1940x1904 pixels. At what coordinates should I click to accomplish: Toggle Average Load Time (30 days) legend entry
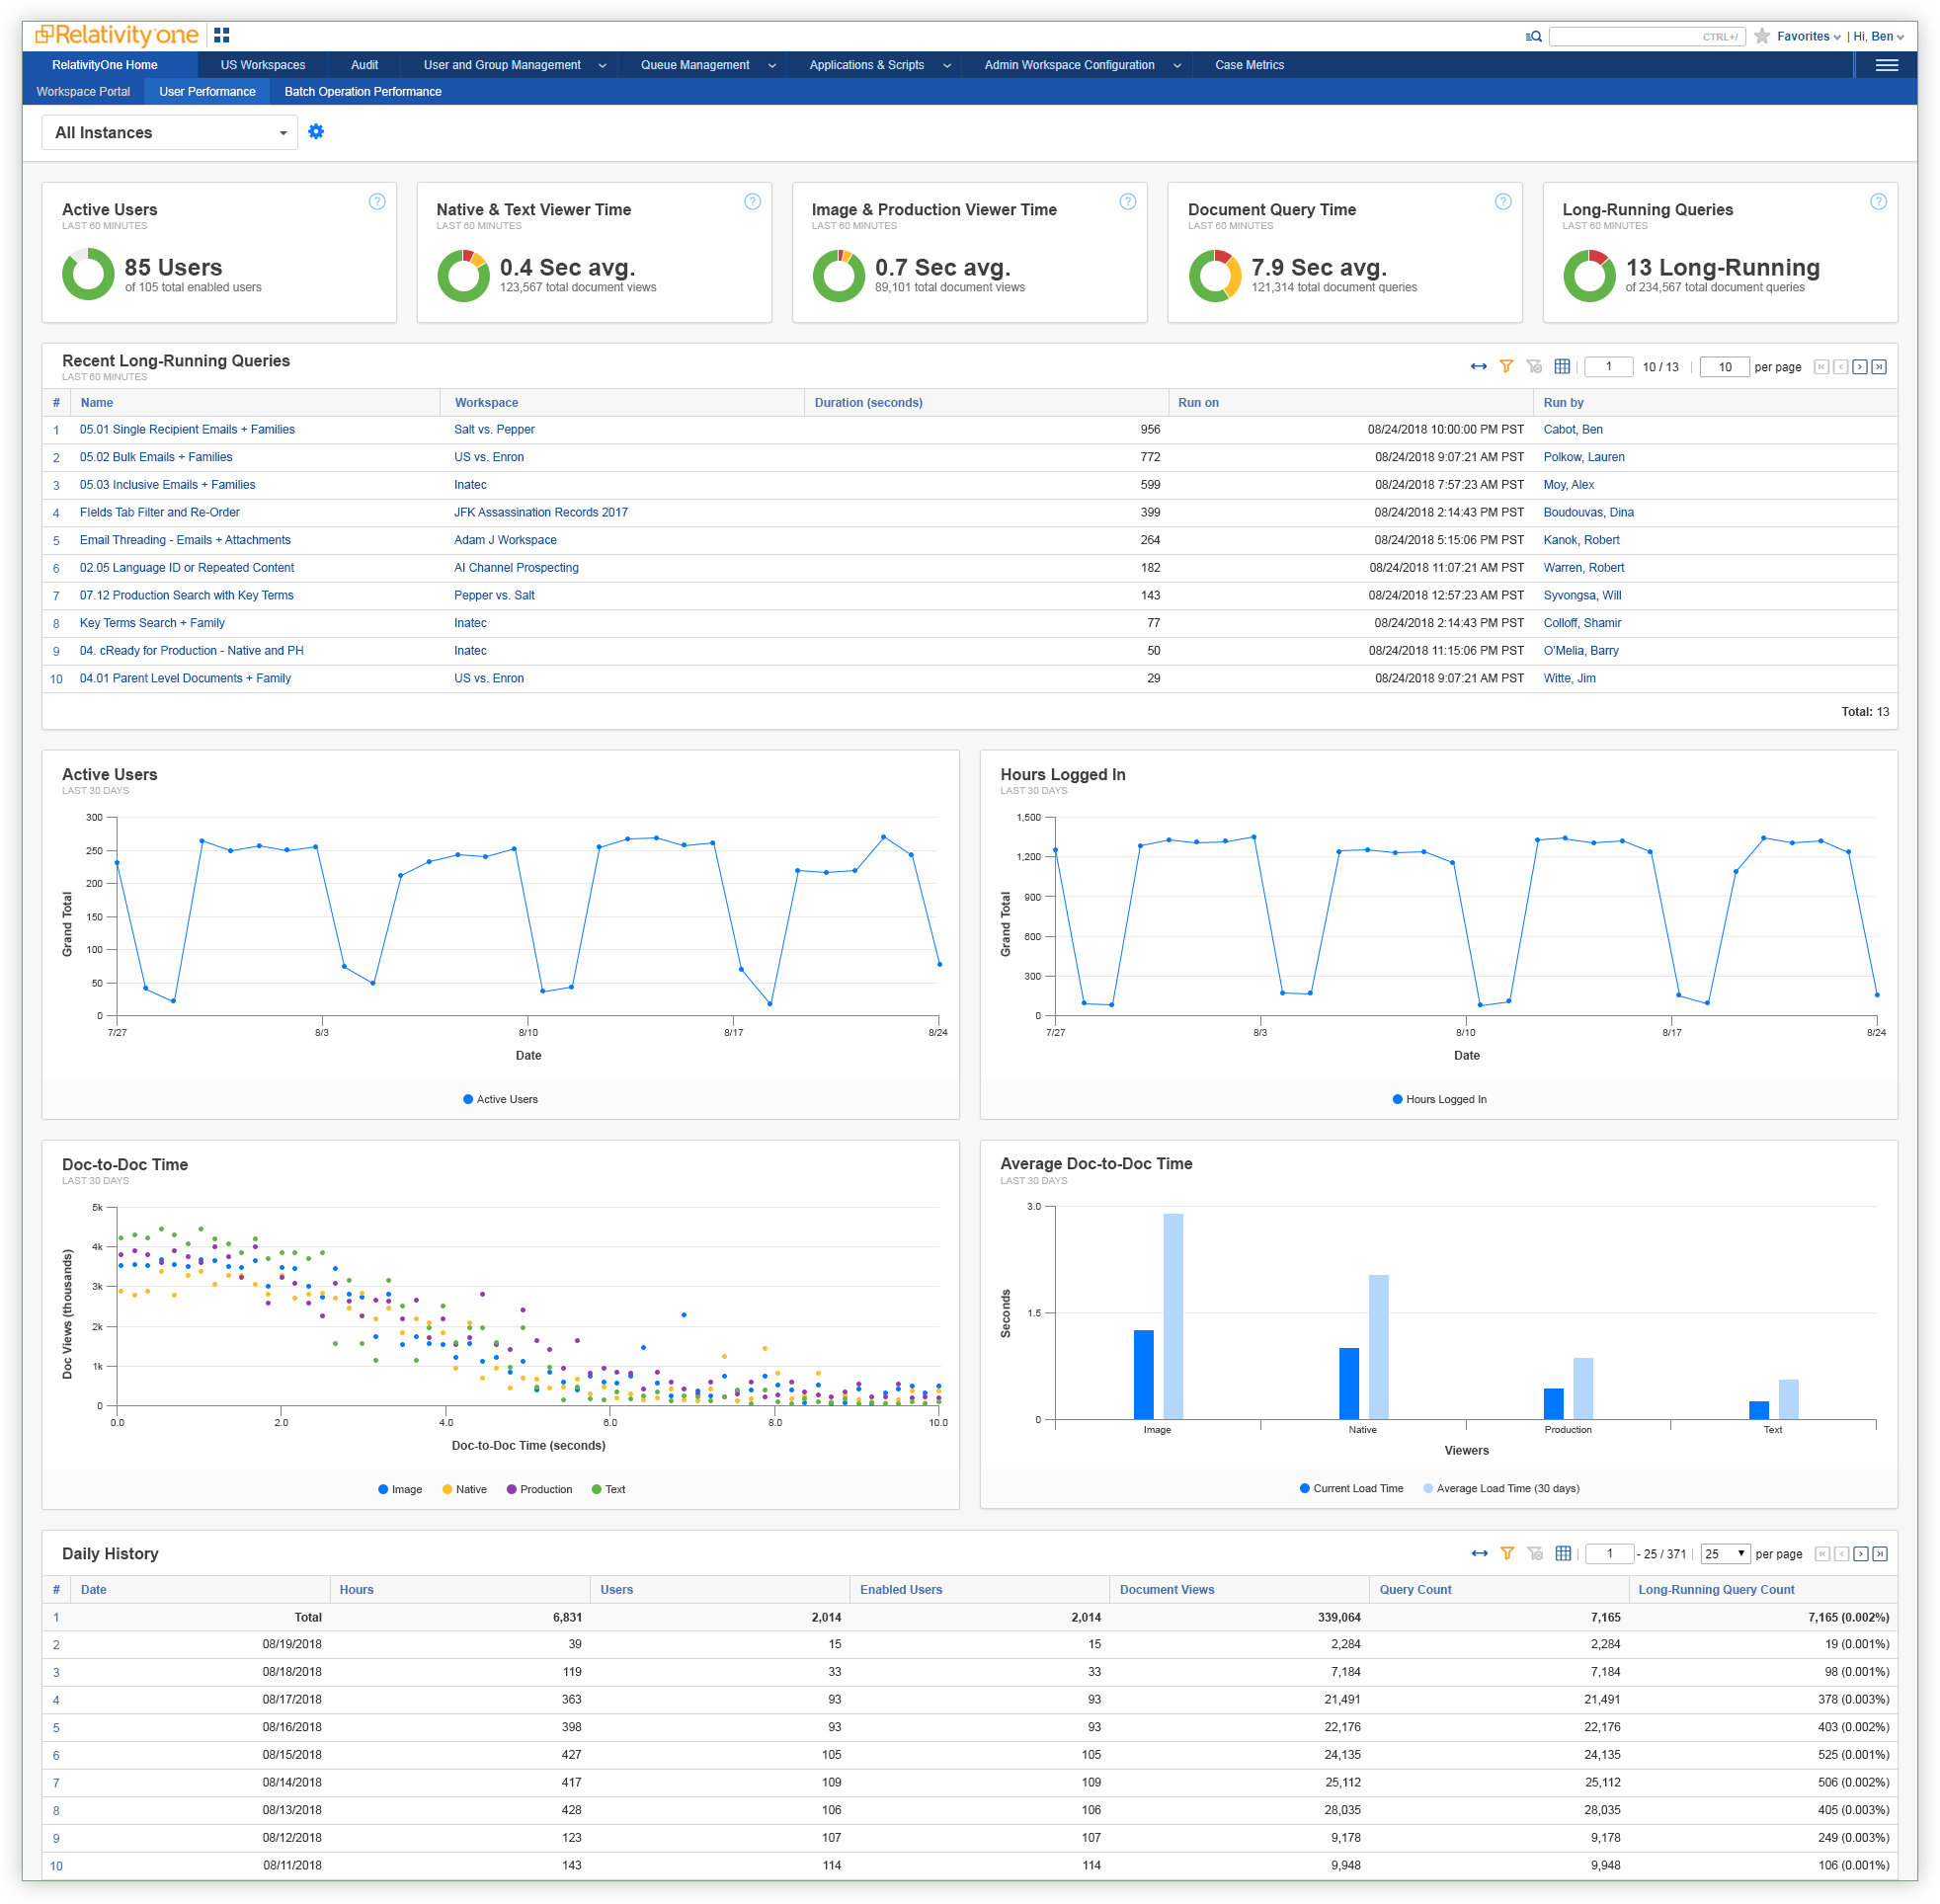[x=1501, y=1488]
